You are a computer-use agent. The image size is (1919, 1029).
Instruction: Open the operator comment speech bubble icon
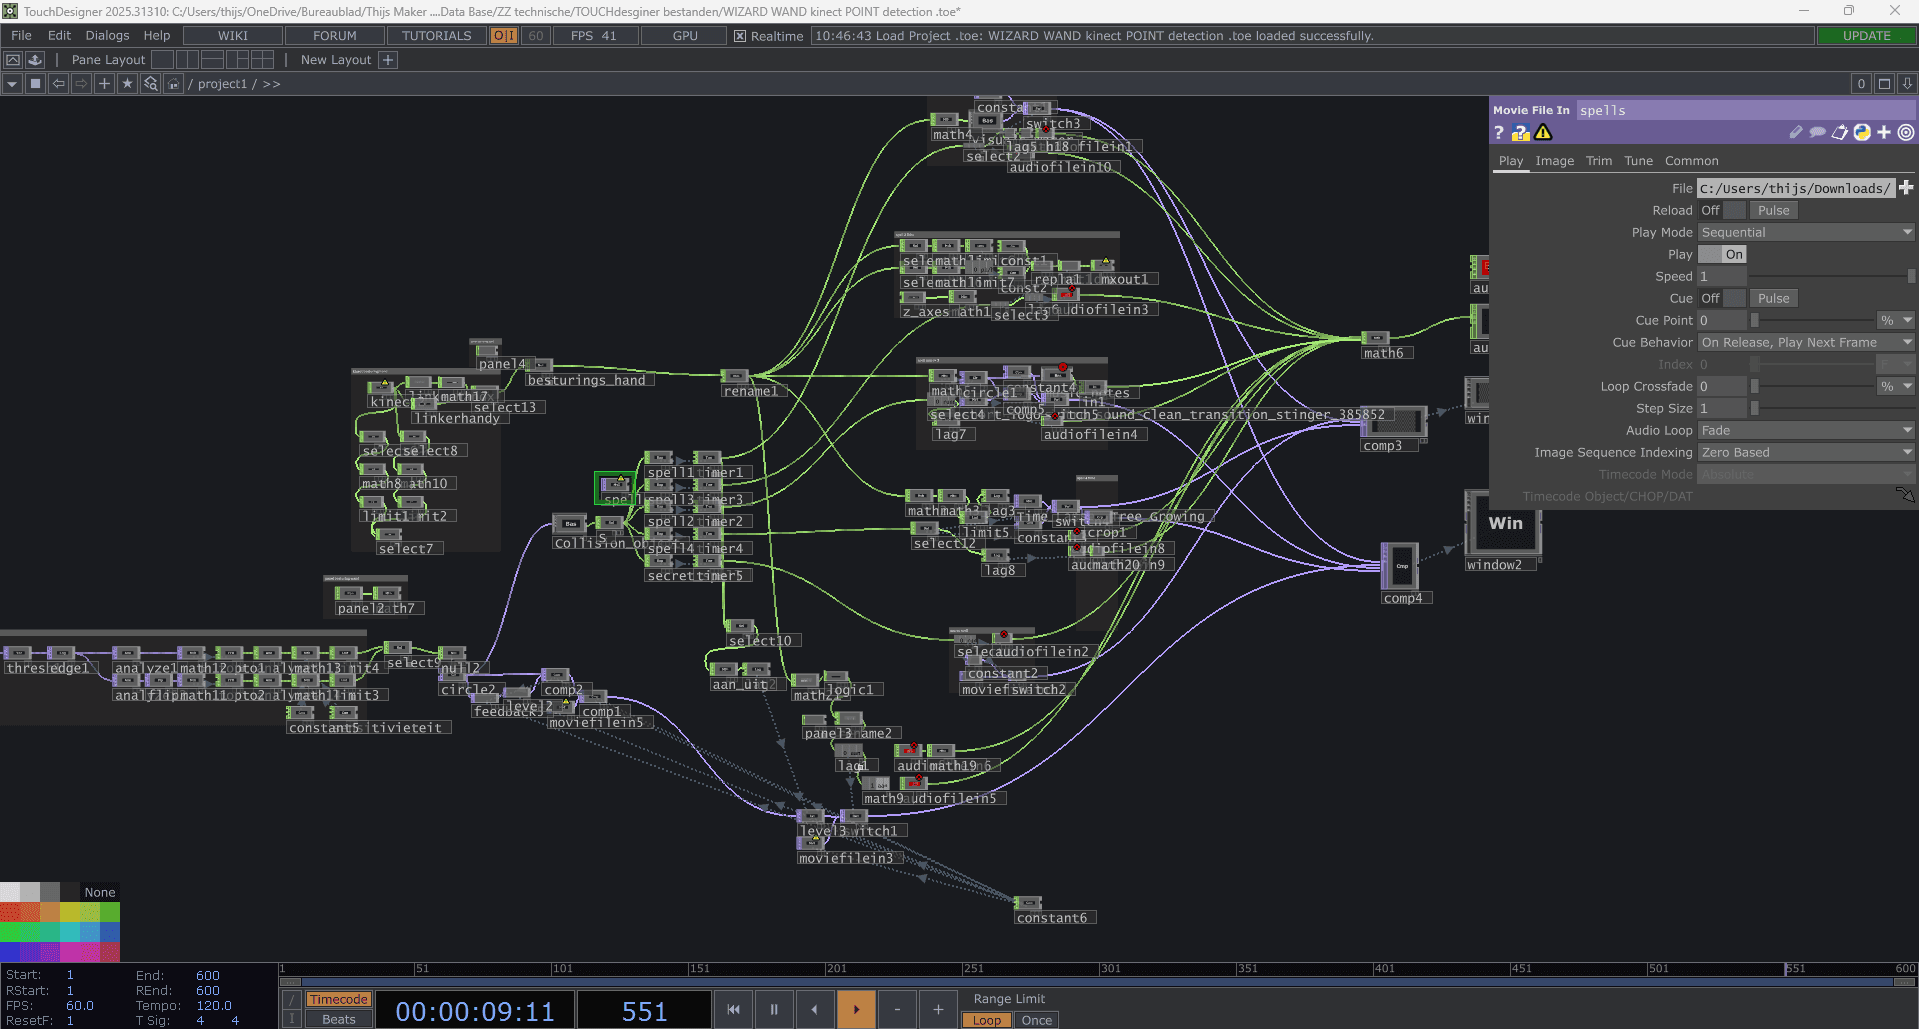pyautogui.click(x=1817, y=132)
